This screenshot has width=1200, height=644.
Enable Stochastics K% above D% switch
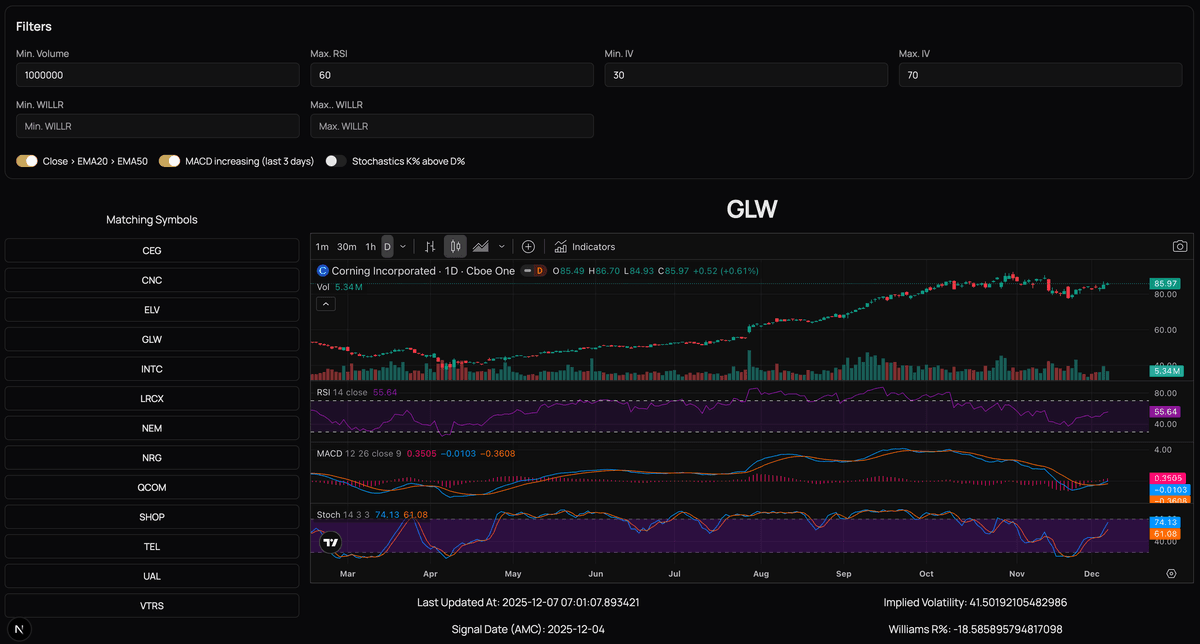coord(336,161)
